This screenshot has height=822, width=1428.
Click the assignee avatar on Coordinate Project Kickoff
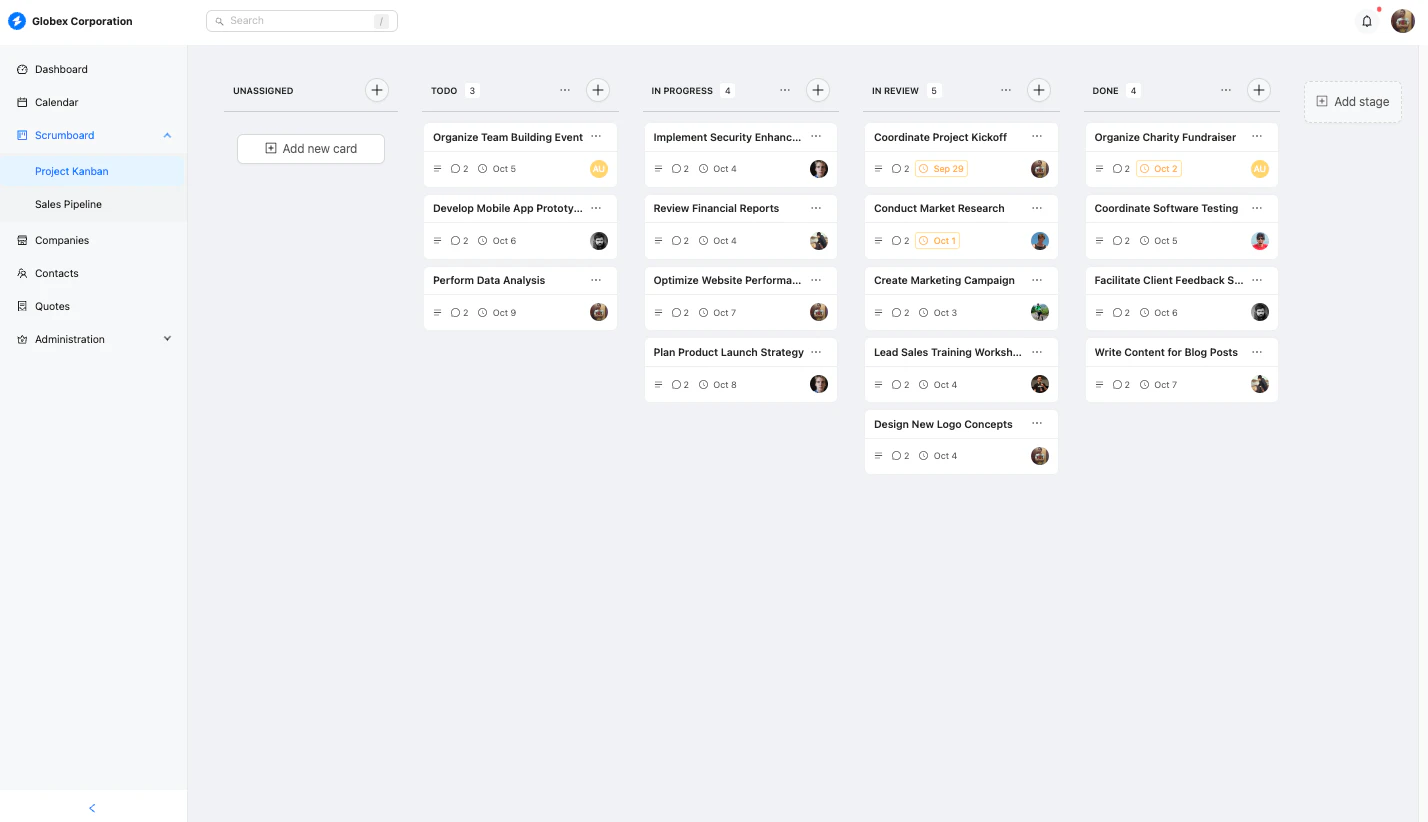point(1039,168)
